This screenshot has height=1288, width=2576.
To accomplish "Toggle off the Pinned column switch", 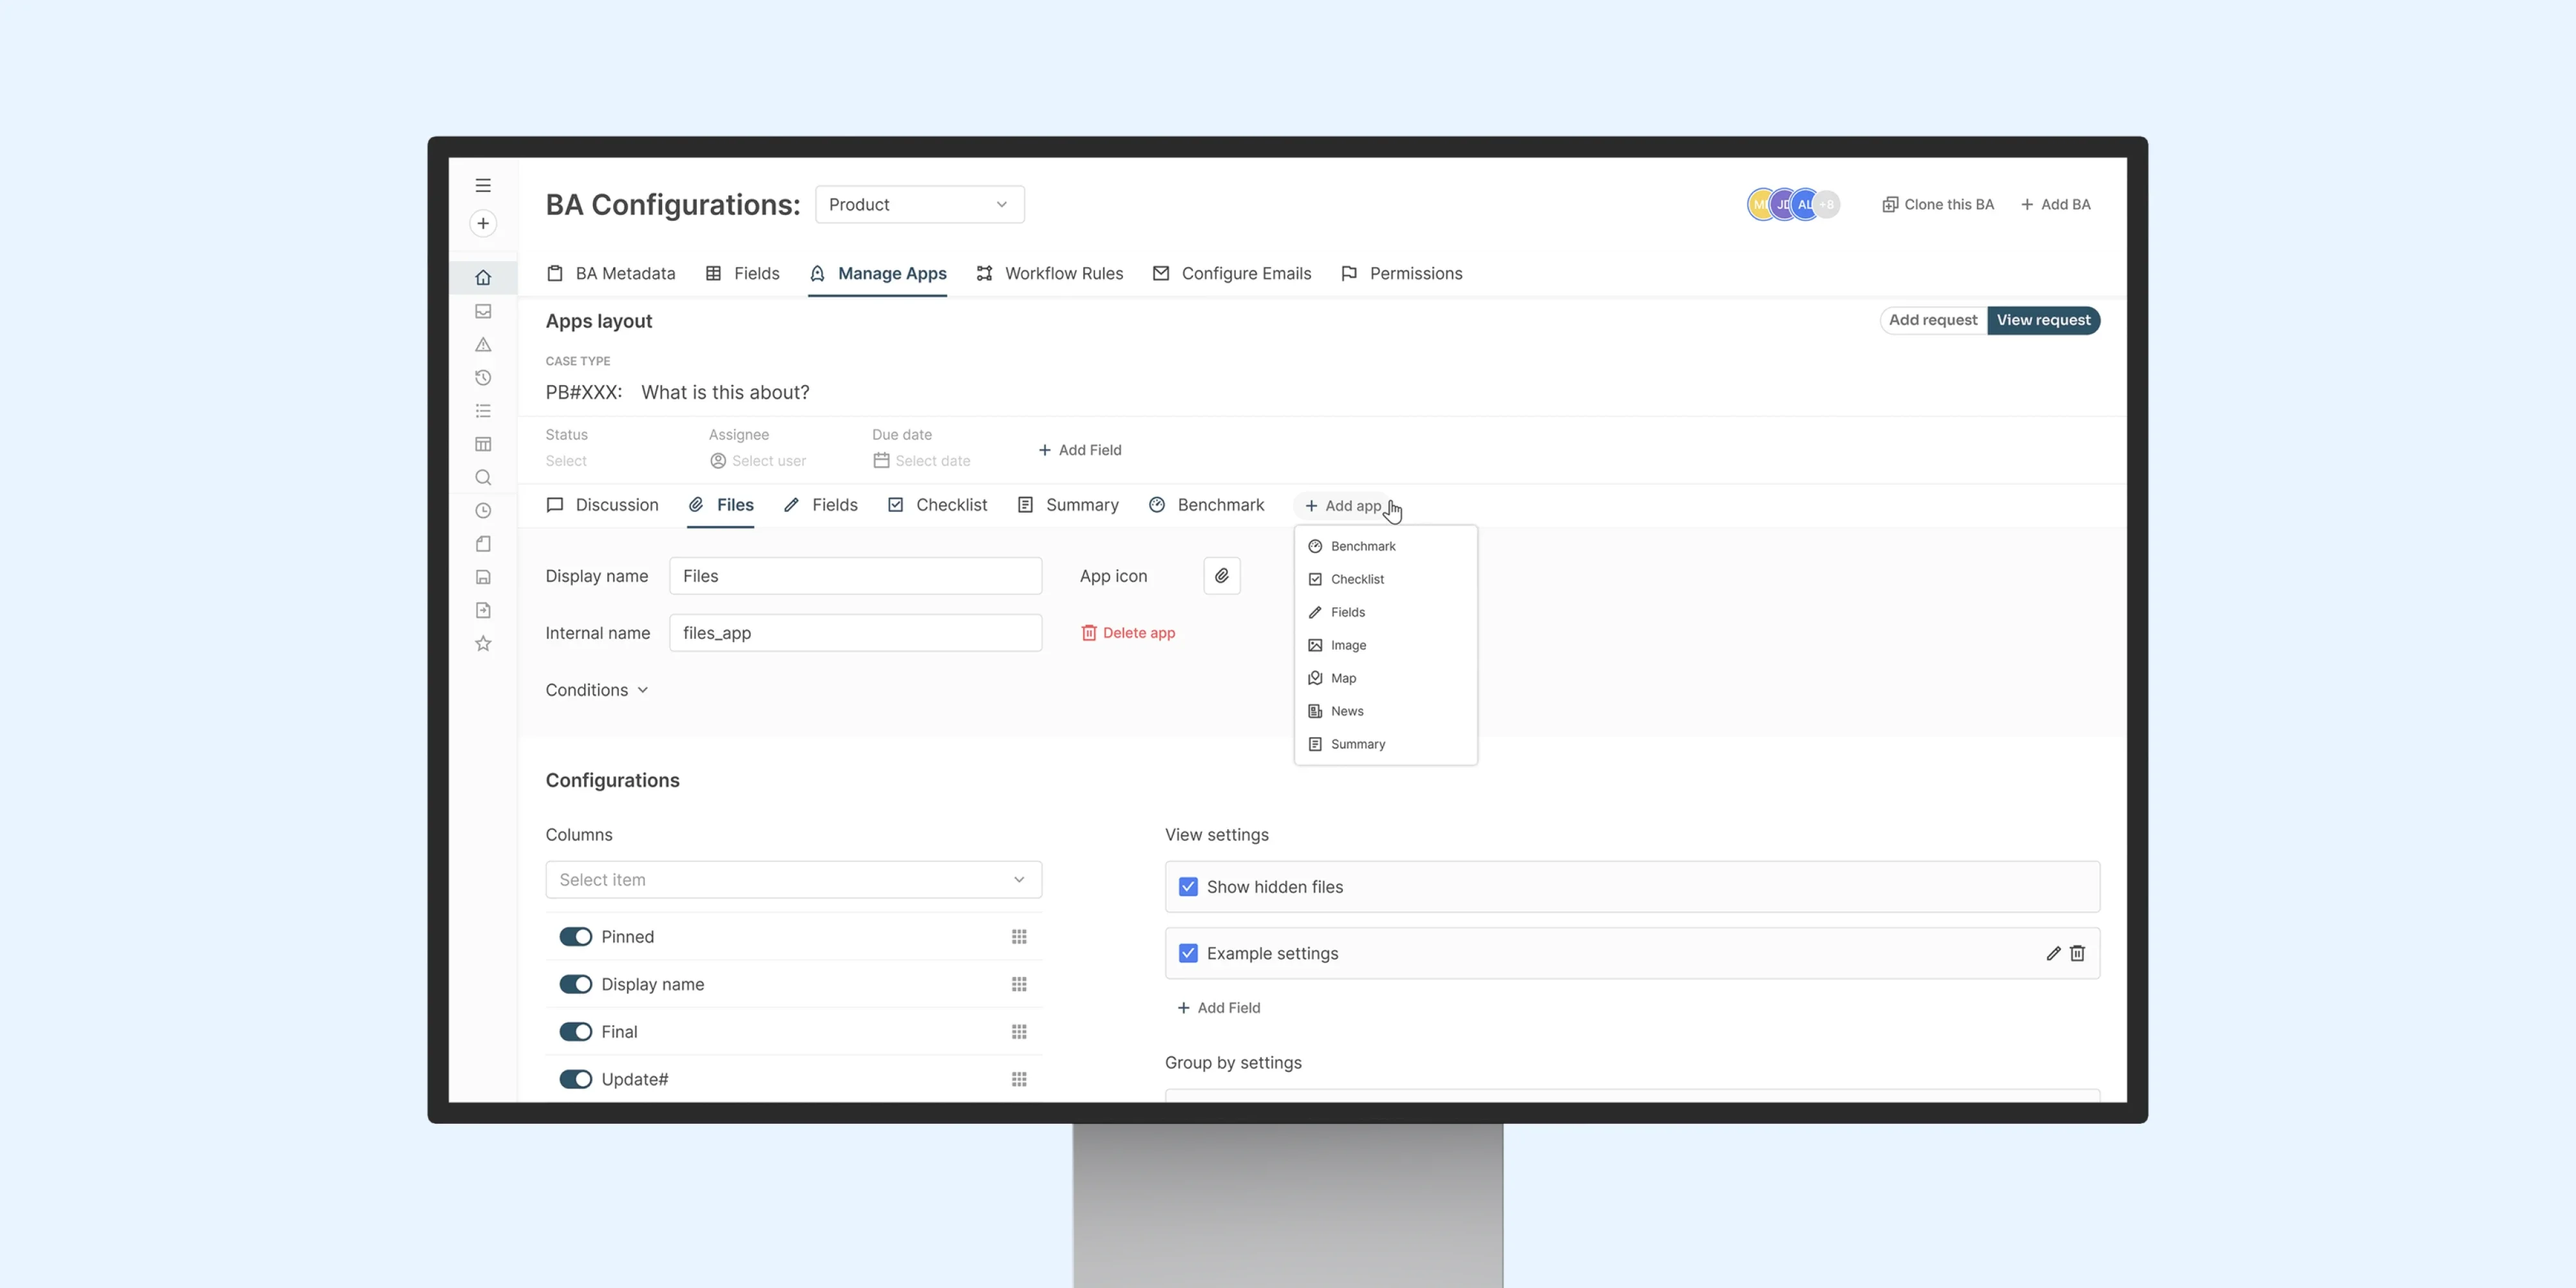I will pos(575,937).
